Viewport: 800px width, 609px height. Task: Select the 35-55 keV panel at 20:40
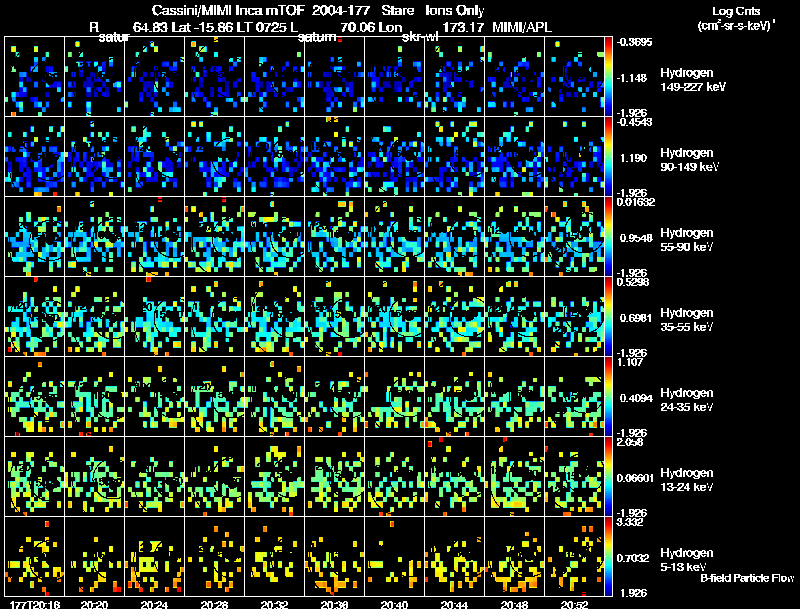click(395, 317)
